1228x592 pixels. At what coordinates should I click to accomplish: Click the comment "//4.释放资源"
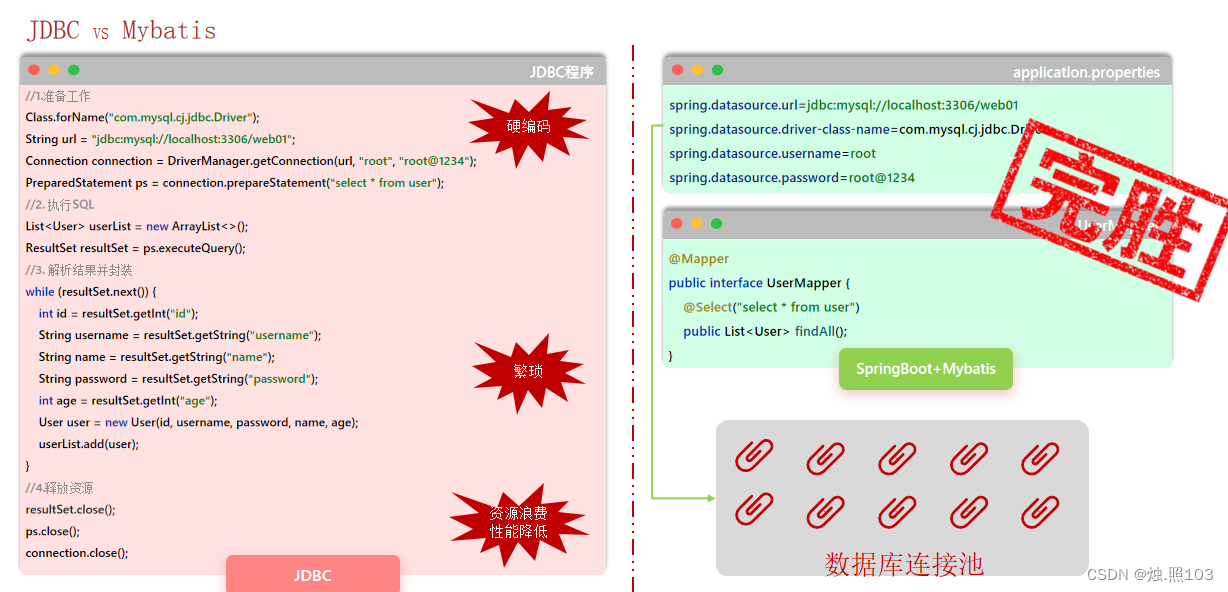60,488
